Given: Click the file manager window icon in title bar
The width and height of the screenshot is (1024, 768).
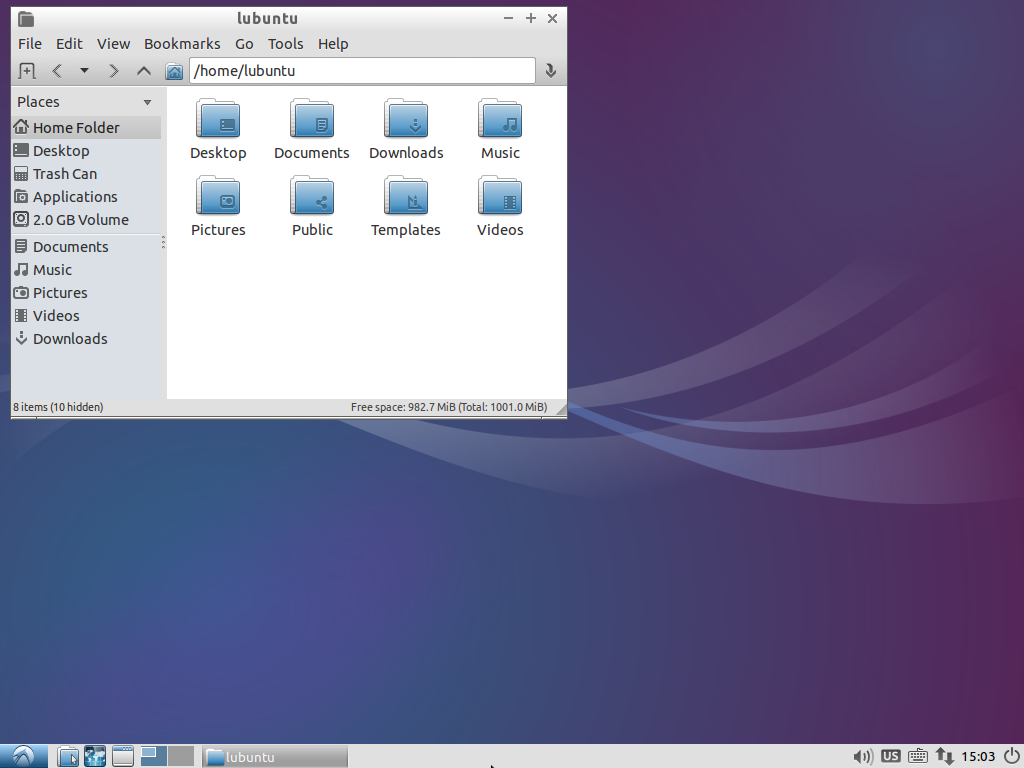Looking at the screenshot, I should tap(26, 19).
